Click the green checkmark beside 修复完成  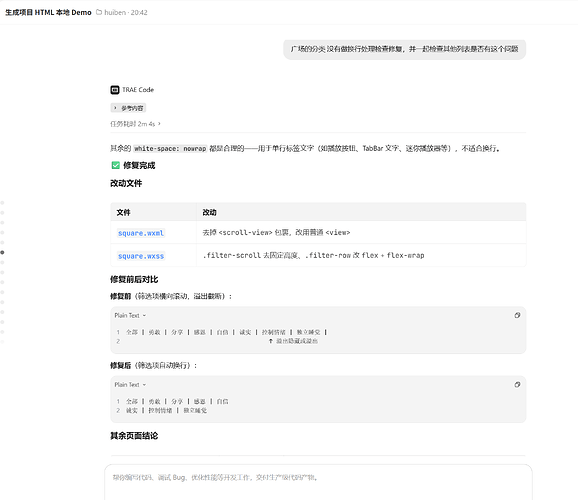click(x=116, y=165)
